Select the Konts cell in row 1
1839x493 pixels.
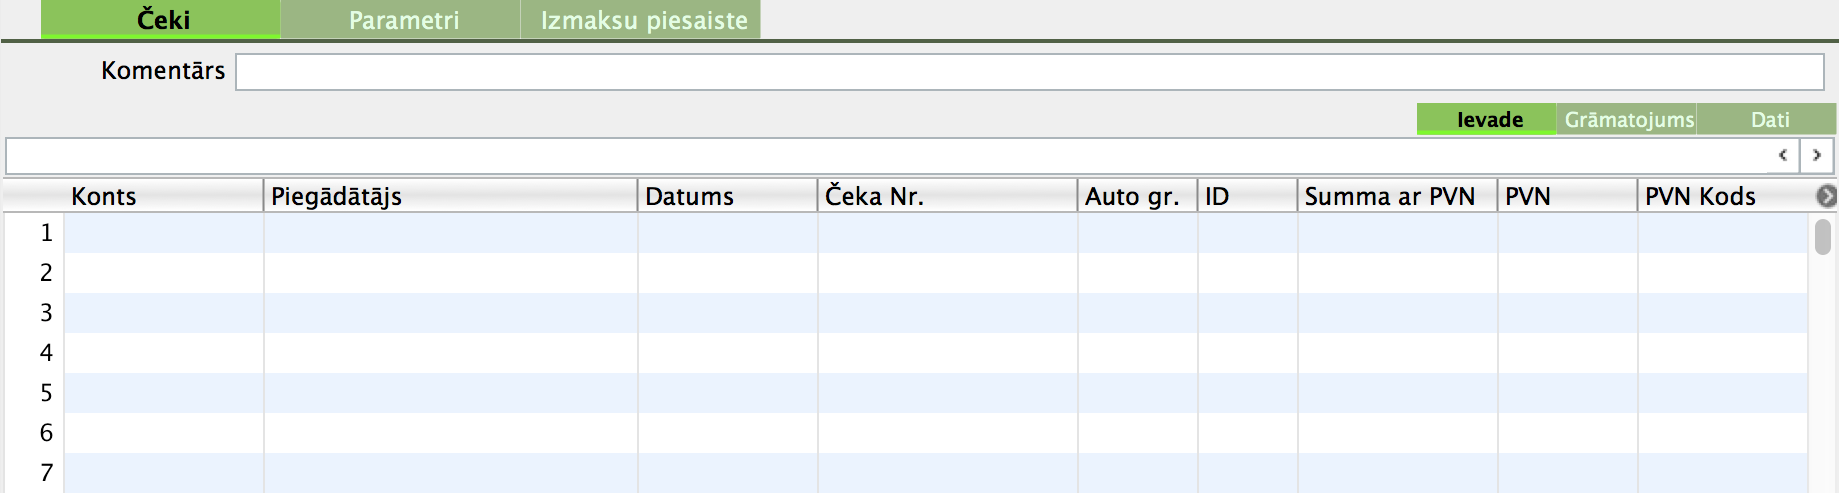click(x=164, y=233)
